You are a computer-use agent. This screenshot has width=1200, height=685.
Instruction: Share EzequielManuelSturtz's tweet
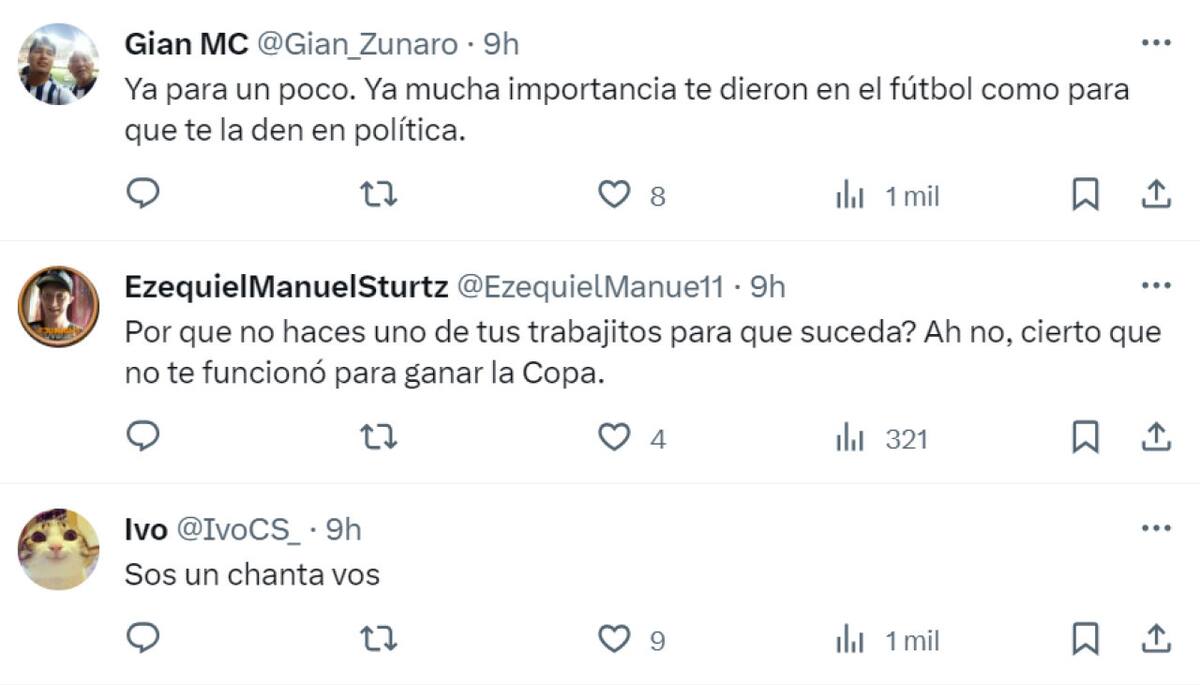pos(1158,438)
